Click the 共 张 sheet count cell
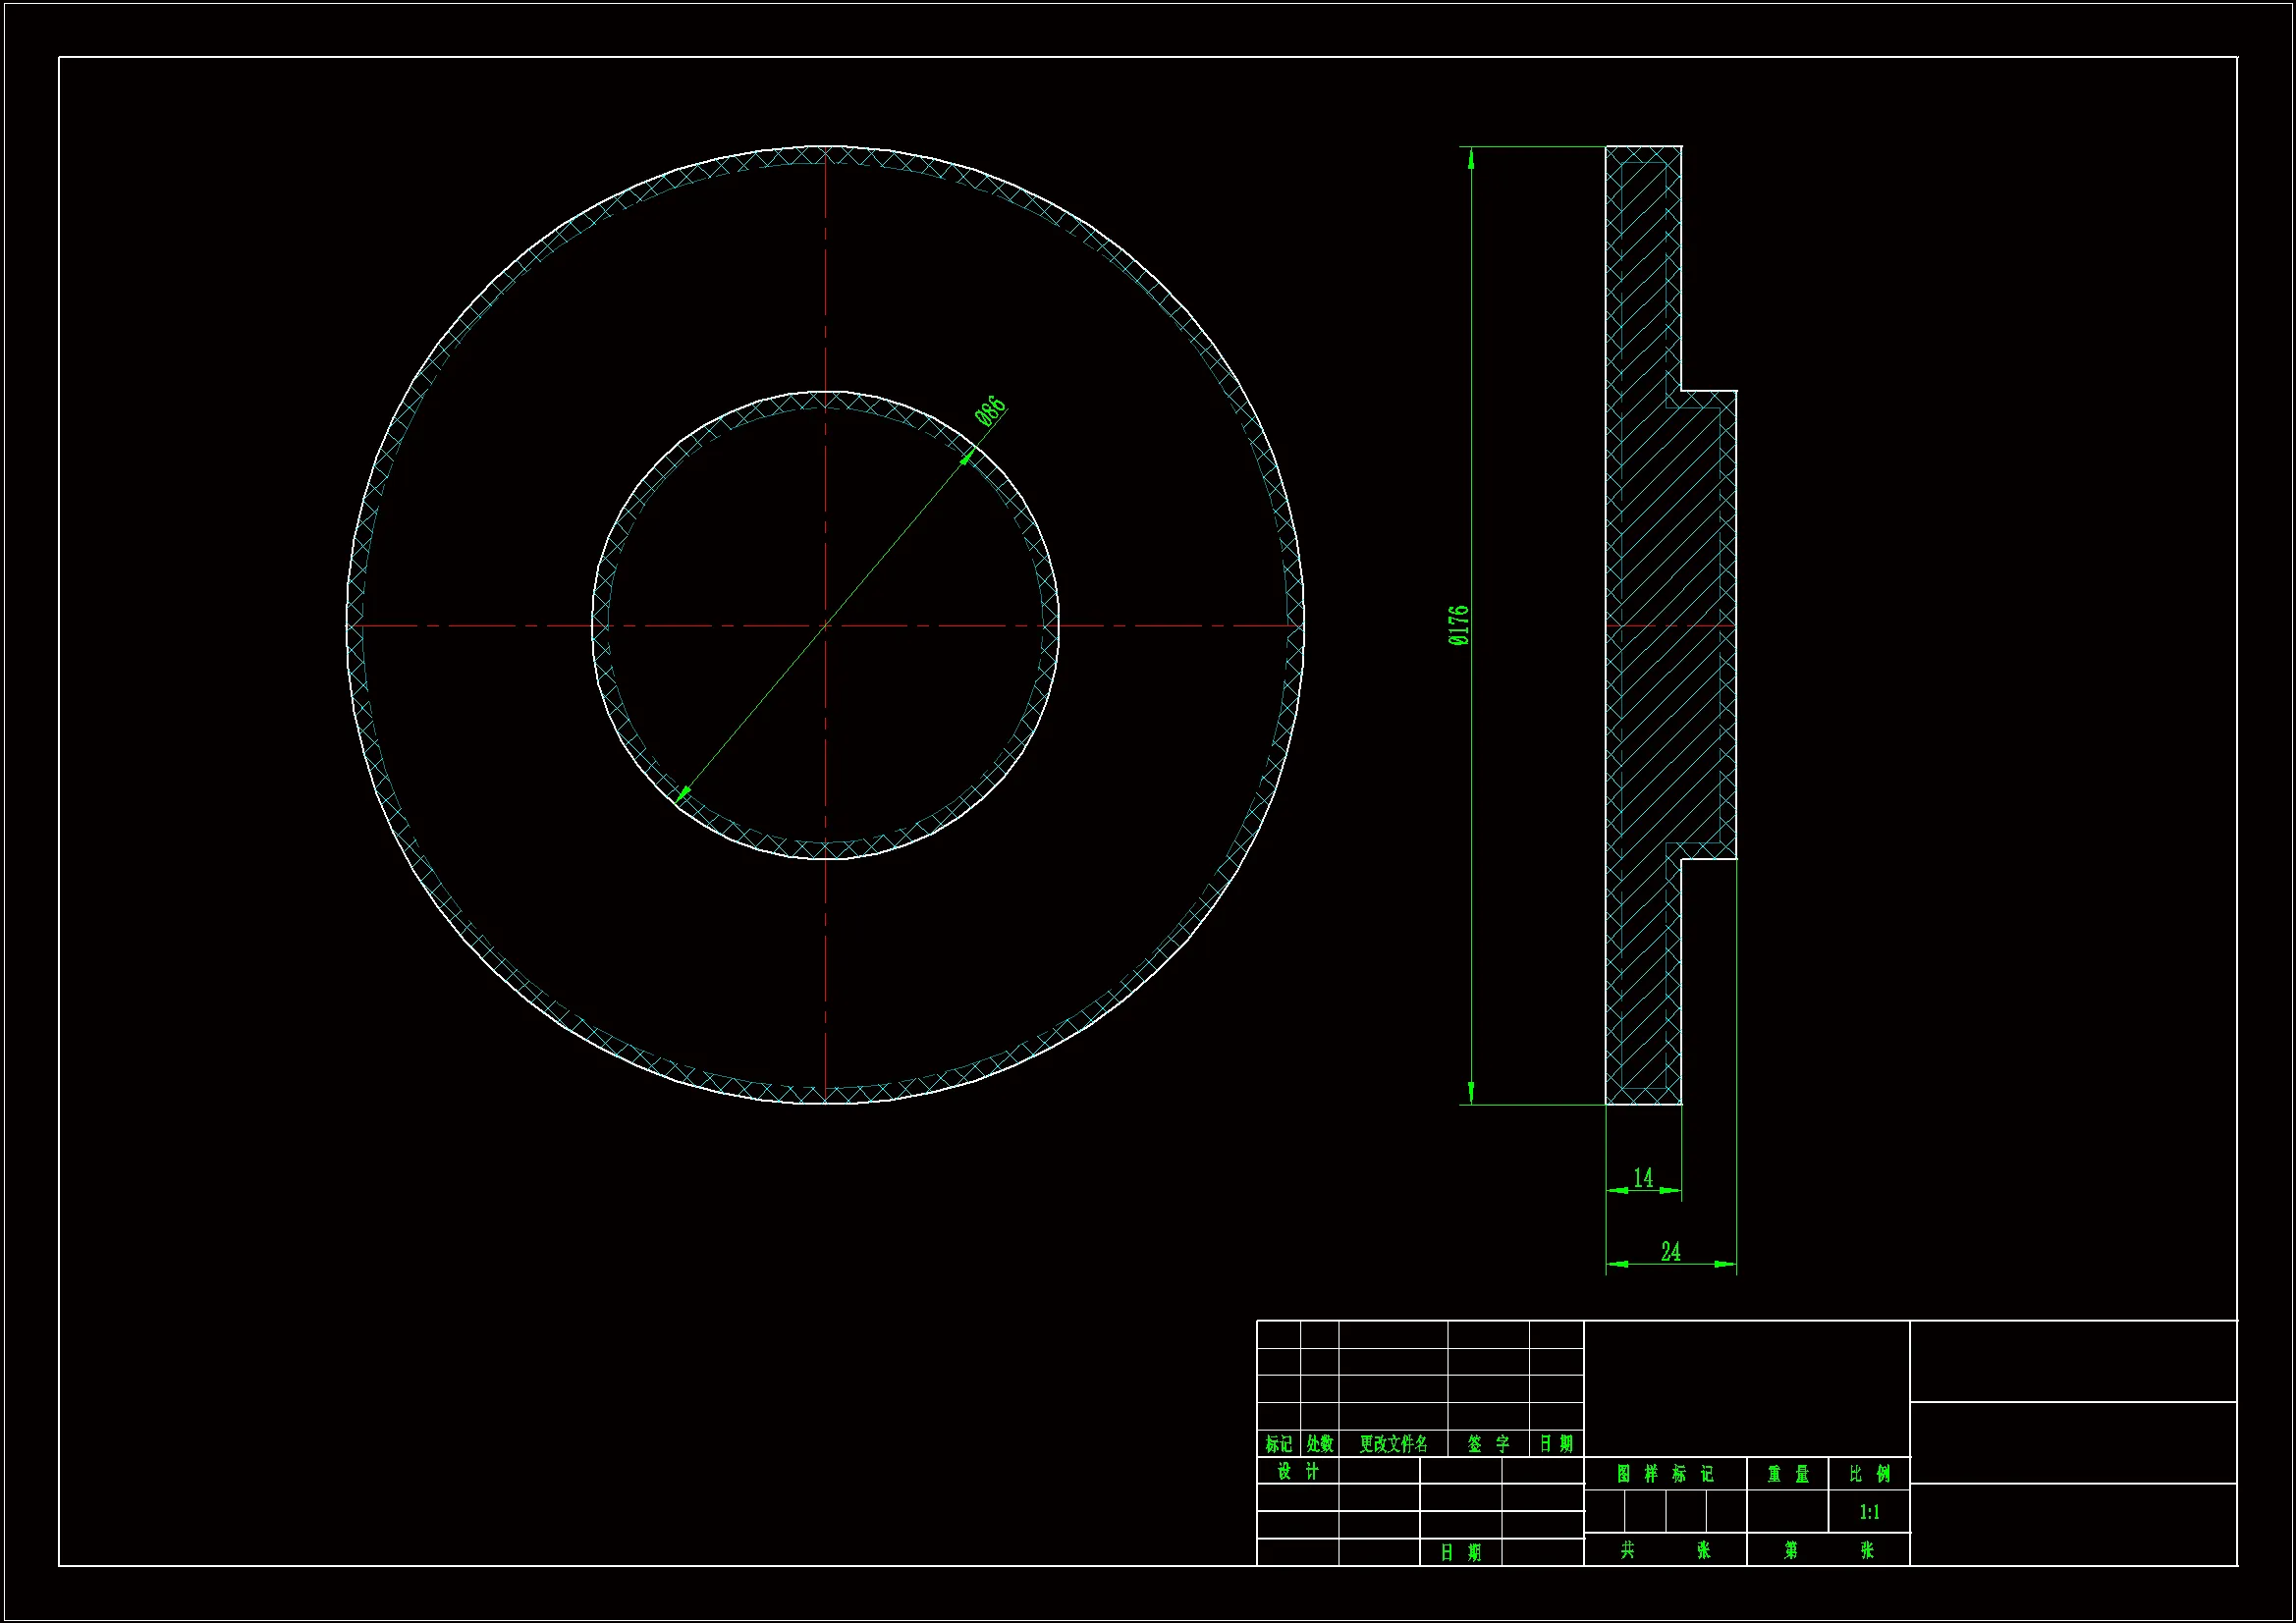The image size is (2296, 1623). (x=1665, y=1550)
